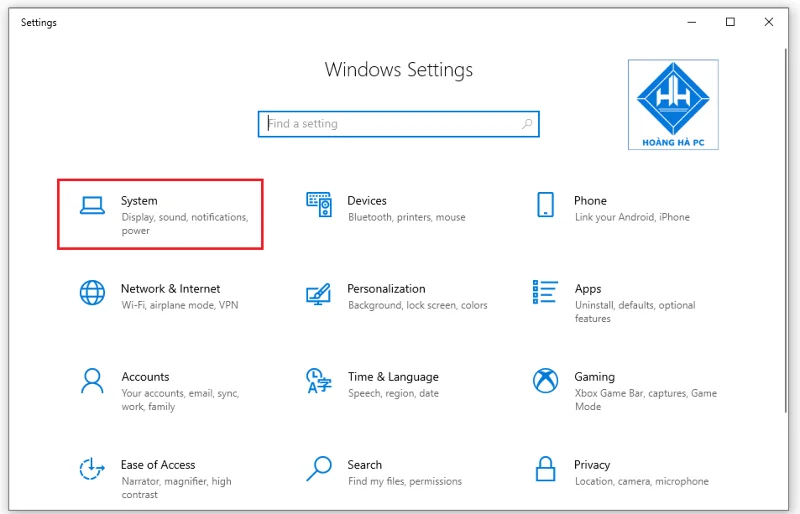This screenshot has height=514, width=800.
Task: Click the Ease of Access icon
Action: coord(92,469)
